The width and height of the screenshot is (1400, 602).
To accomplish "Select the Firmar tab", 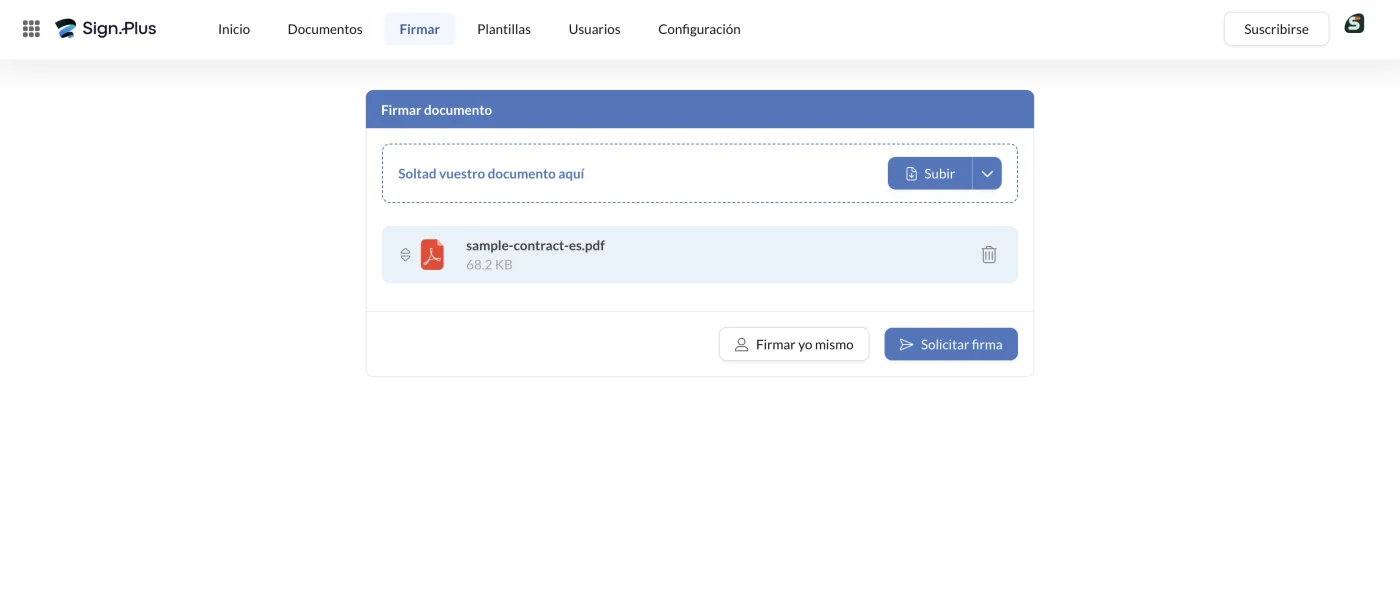I will click(419, 29).
